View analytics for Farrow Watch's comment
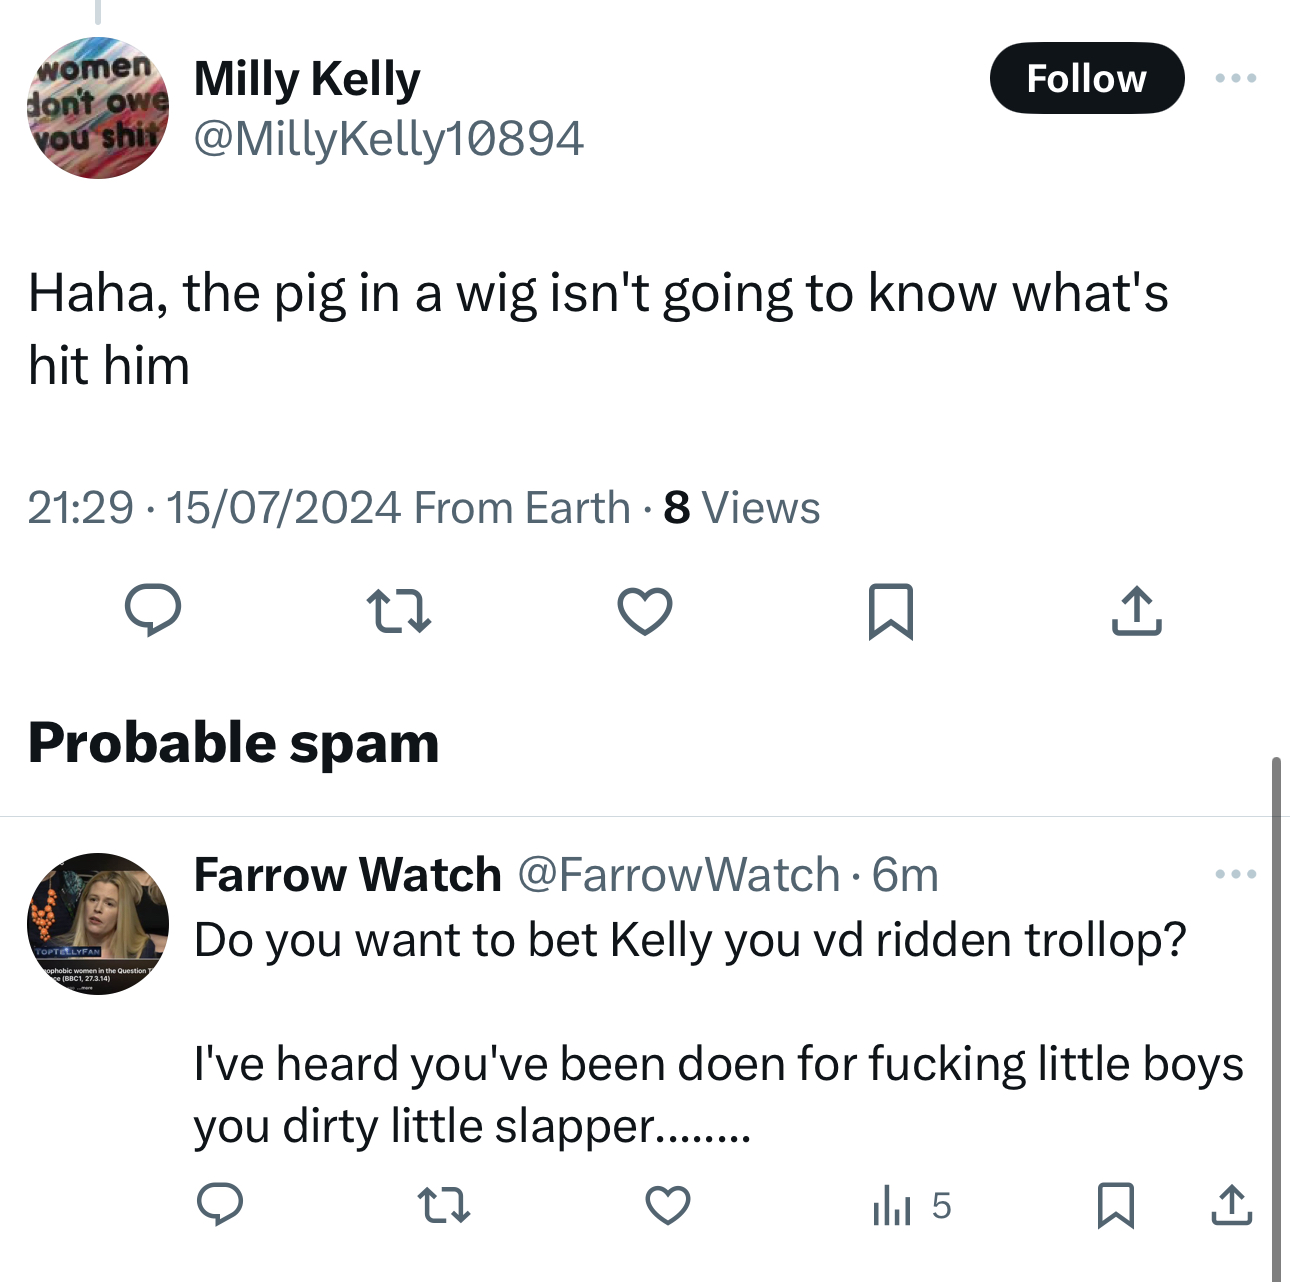The height and width of the screenshot is (1282, 1290). pyautogui.click(x=911, y=1206)
